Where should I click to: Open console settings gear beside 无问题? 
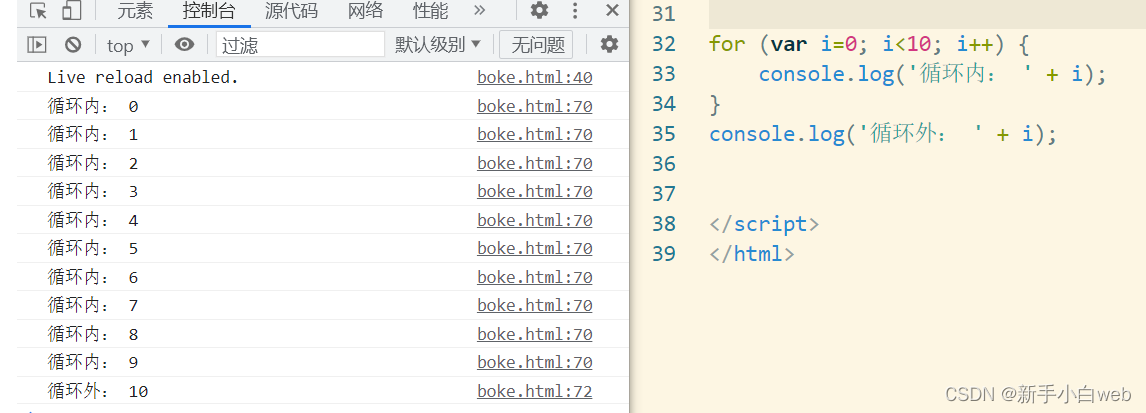pos(609,45)
